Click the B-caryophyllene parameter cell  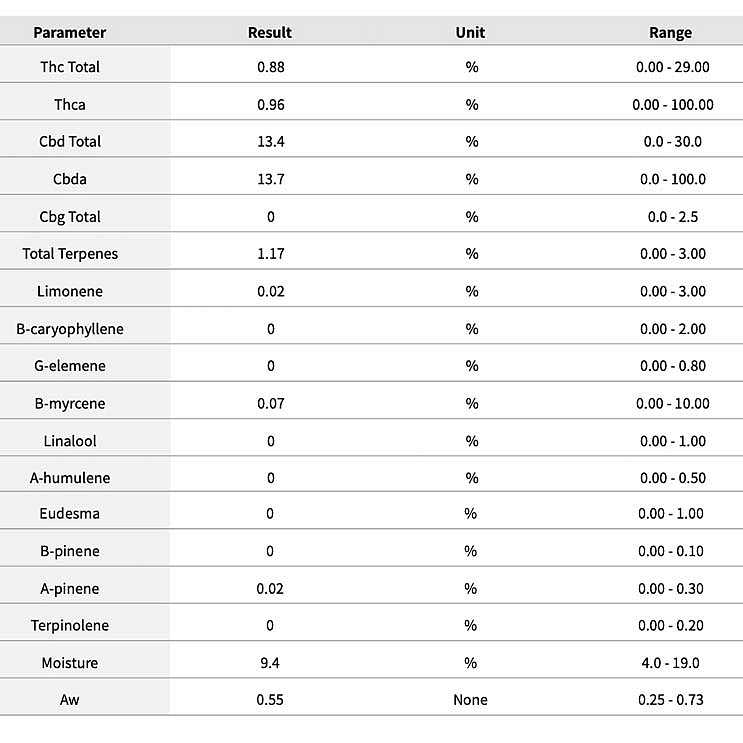tap(70, 329)
